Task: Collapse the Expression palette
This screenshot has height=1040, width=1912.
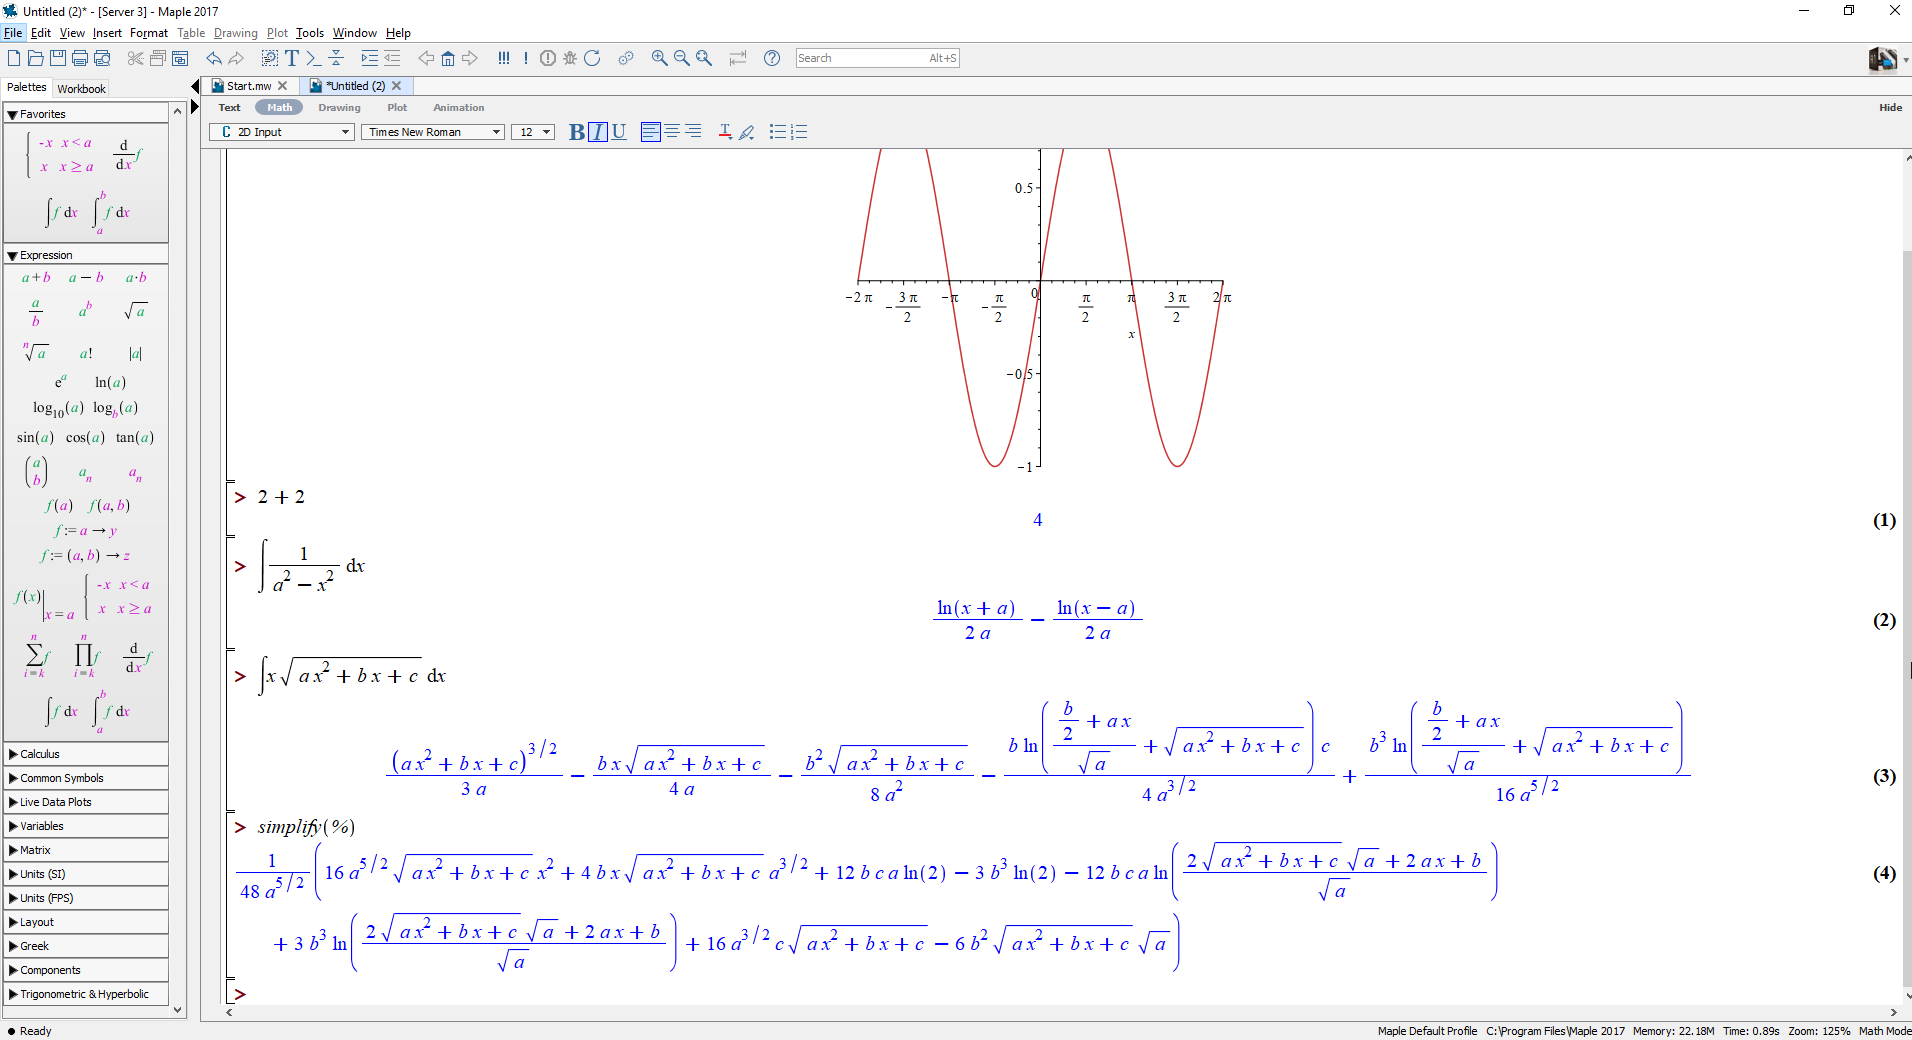Action: 12,256
